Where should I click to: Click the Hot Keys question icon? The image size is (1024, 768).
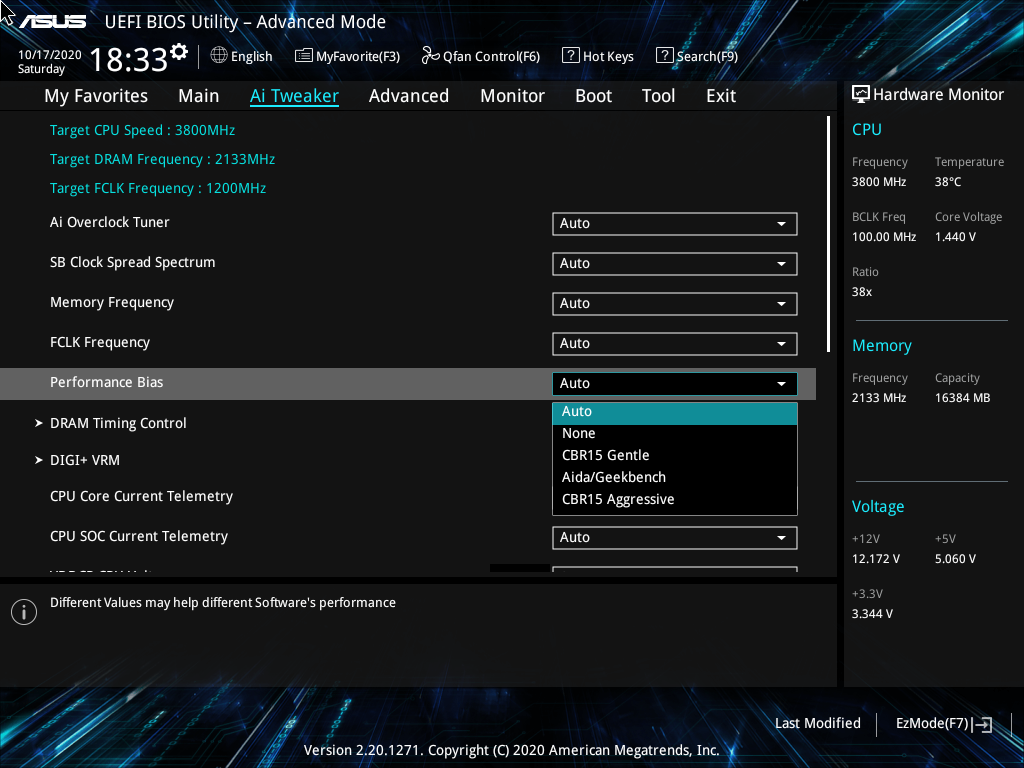point(570,56)
